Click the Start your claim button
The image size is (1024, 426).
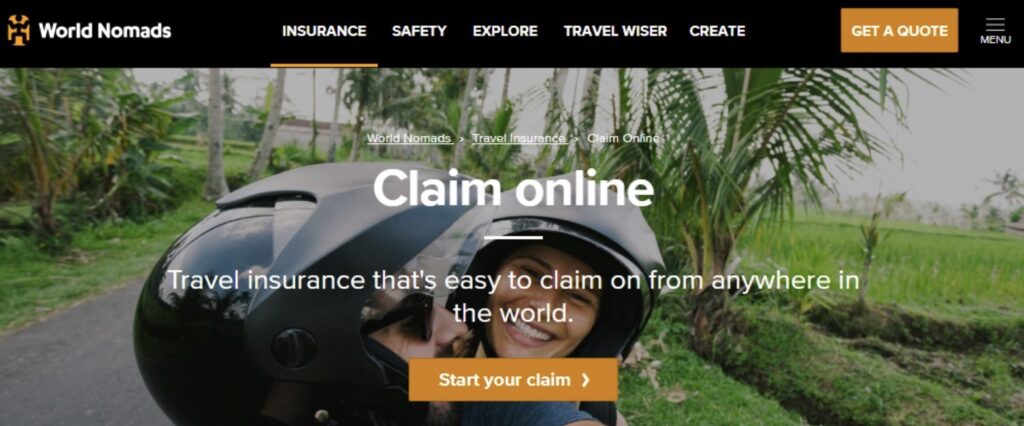tap(513, 380)
